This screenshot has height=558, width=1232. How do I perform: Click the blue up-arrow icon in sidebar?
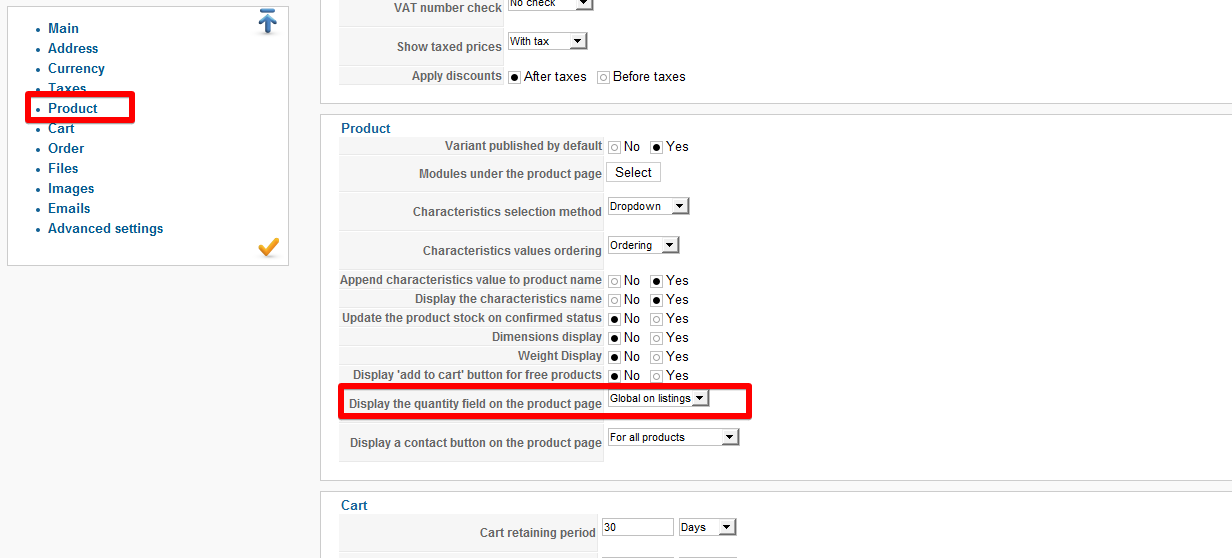coord(267,21)
